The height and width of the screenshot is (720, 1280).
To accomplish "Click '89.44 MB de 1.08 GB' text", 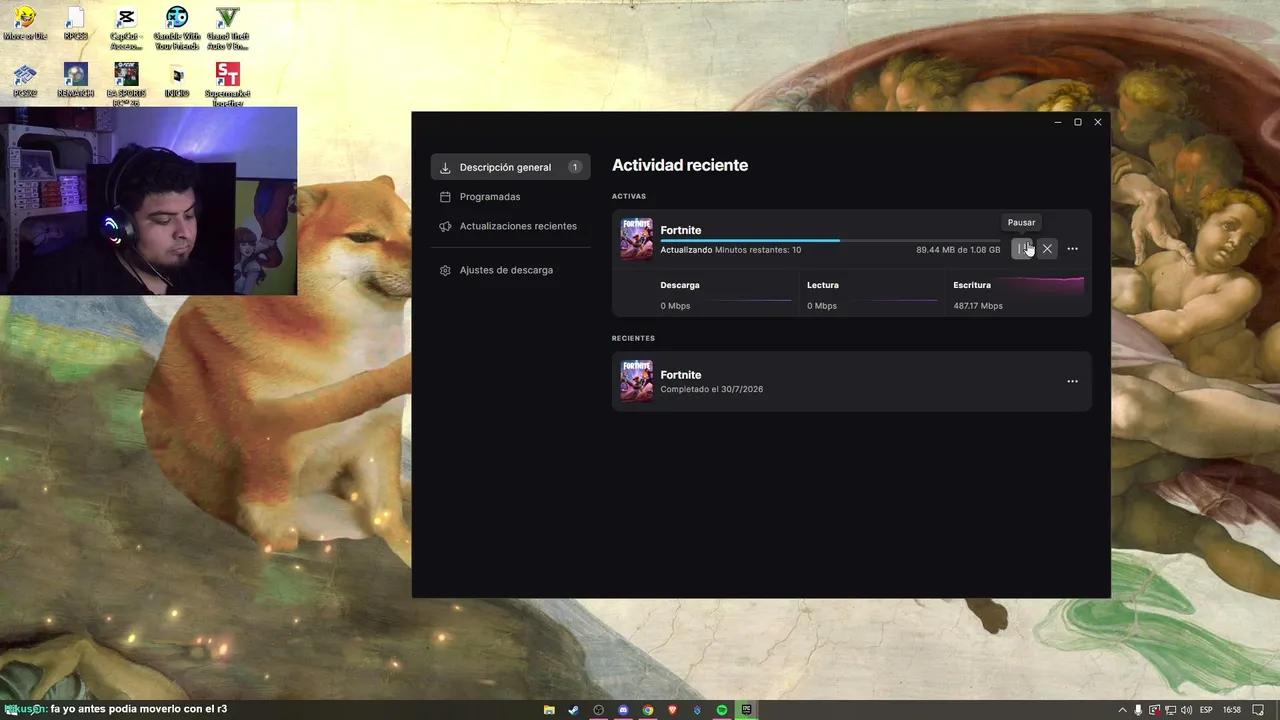I will (x=958, y=250).
